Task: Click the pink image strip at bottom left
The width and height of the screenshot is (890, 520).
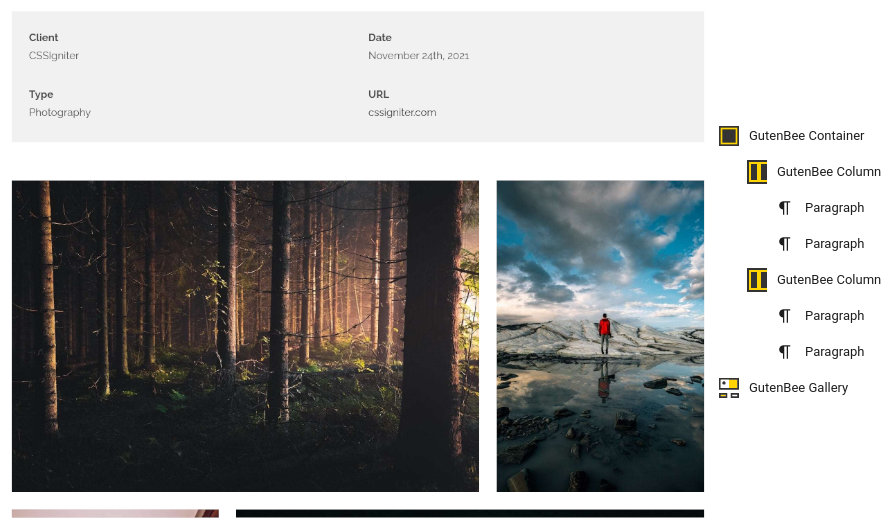Action: [x=115, y=514]
